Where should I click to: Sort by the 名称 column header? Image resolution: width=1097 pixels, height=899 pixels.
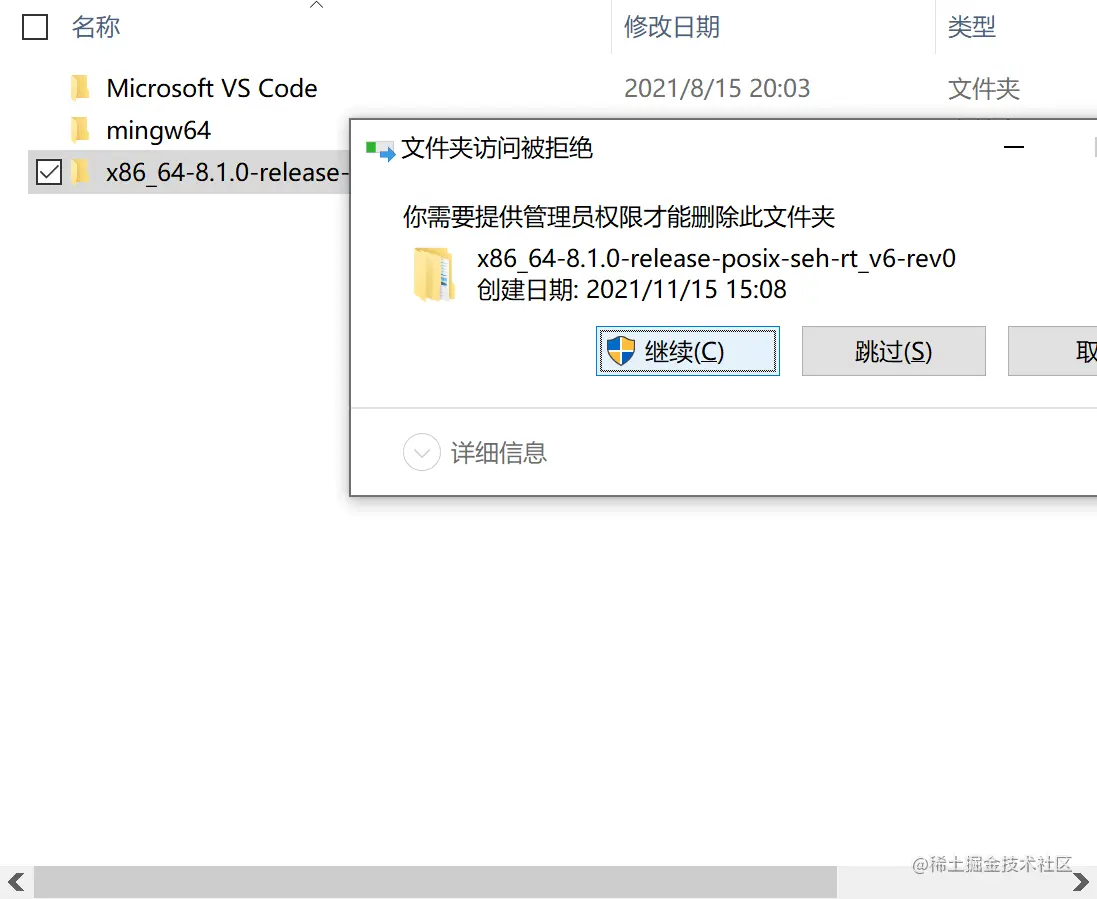(x=96, y=27)
